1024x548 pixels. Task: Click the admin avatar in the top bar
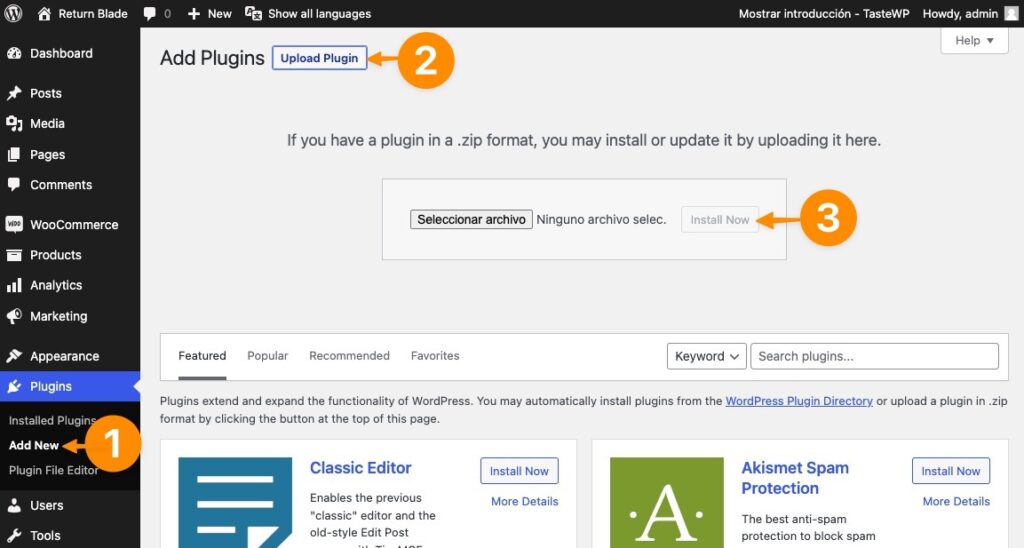(x=1011, y=13)
